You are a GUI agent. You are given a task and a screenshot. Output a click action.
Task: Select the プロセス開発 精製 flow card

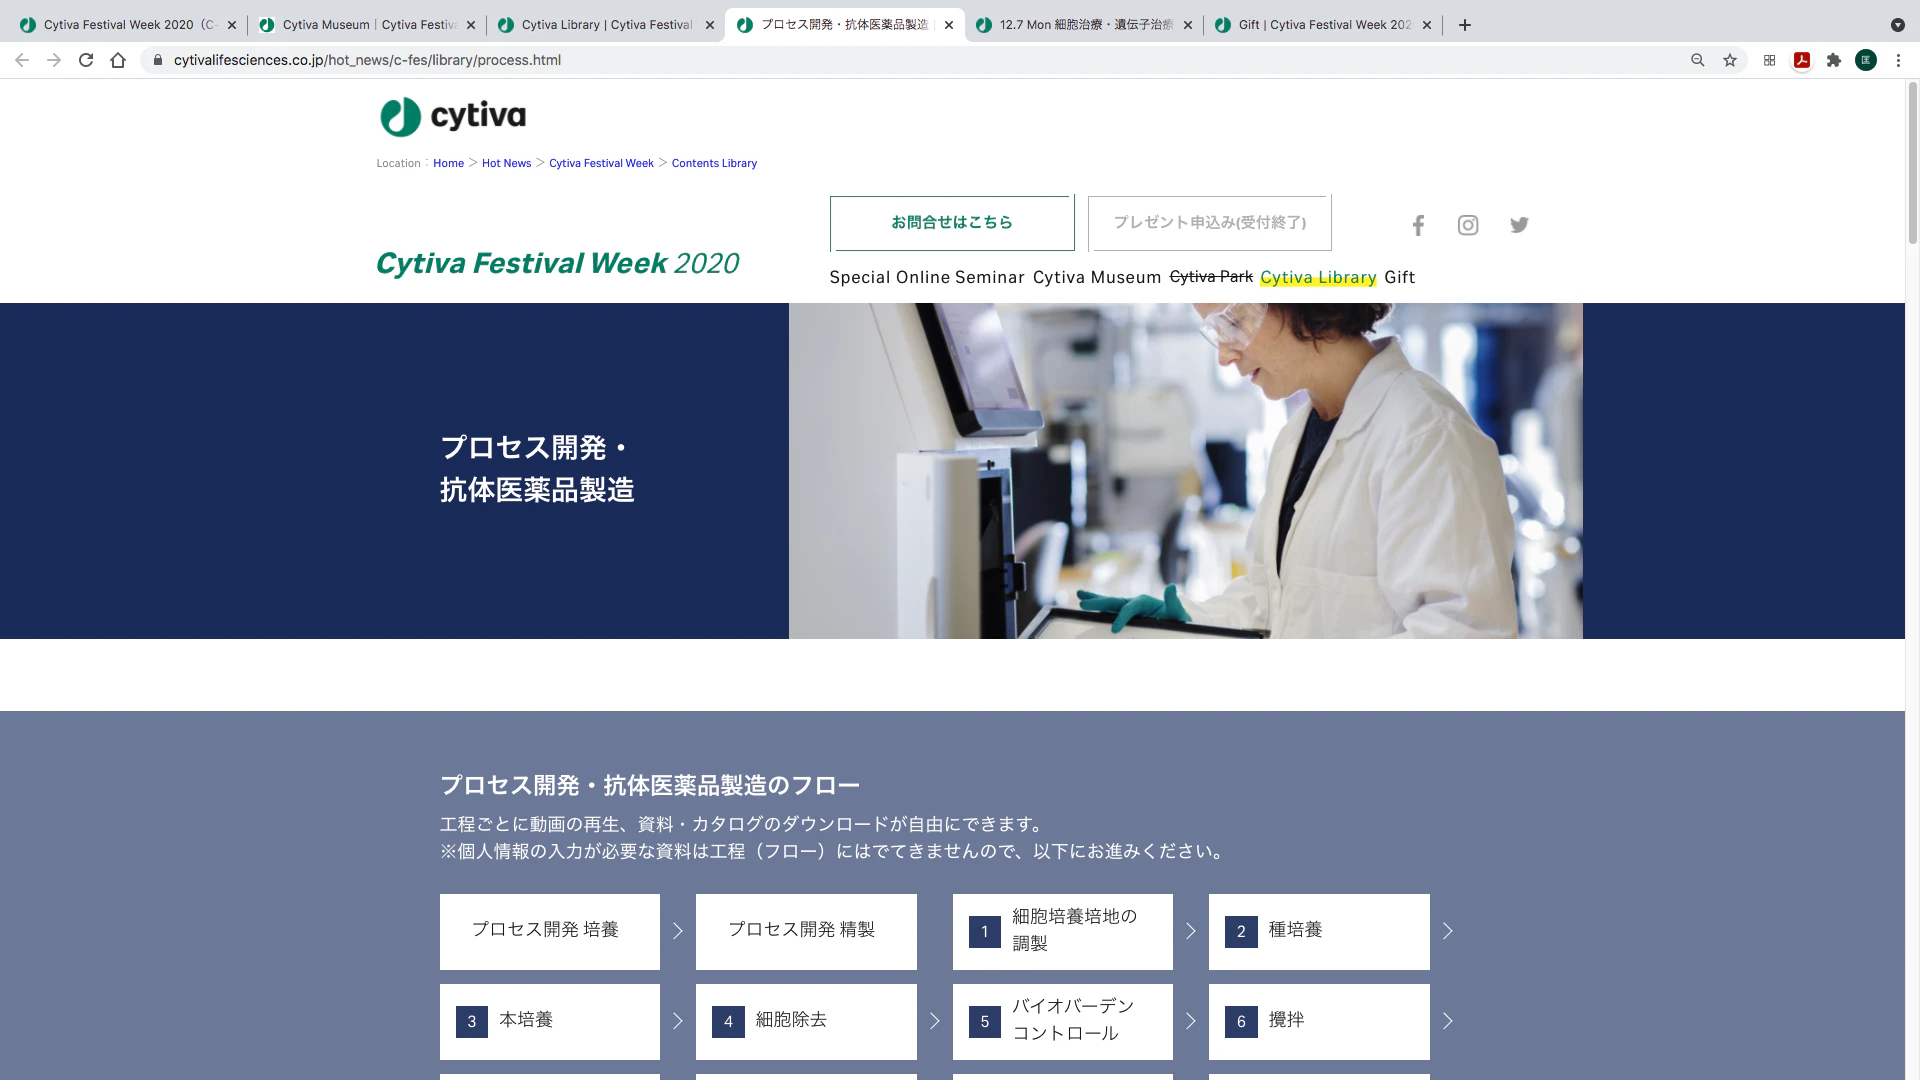click(x=806, y=931)
